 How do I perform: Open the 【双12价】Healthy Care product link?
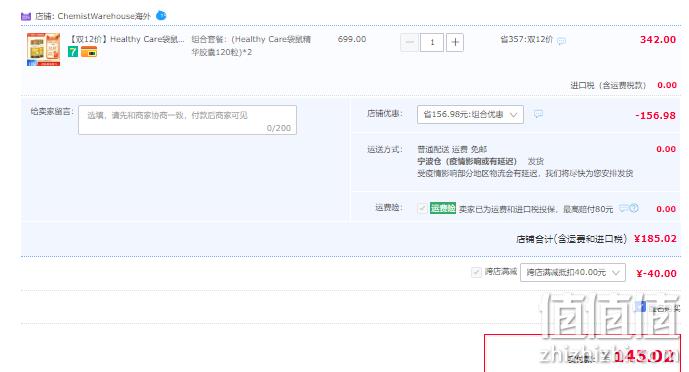pyautogui.click(x=126, y=39)
